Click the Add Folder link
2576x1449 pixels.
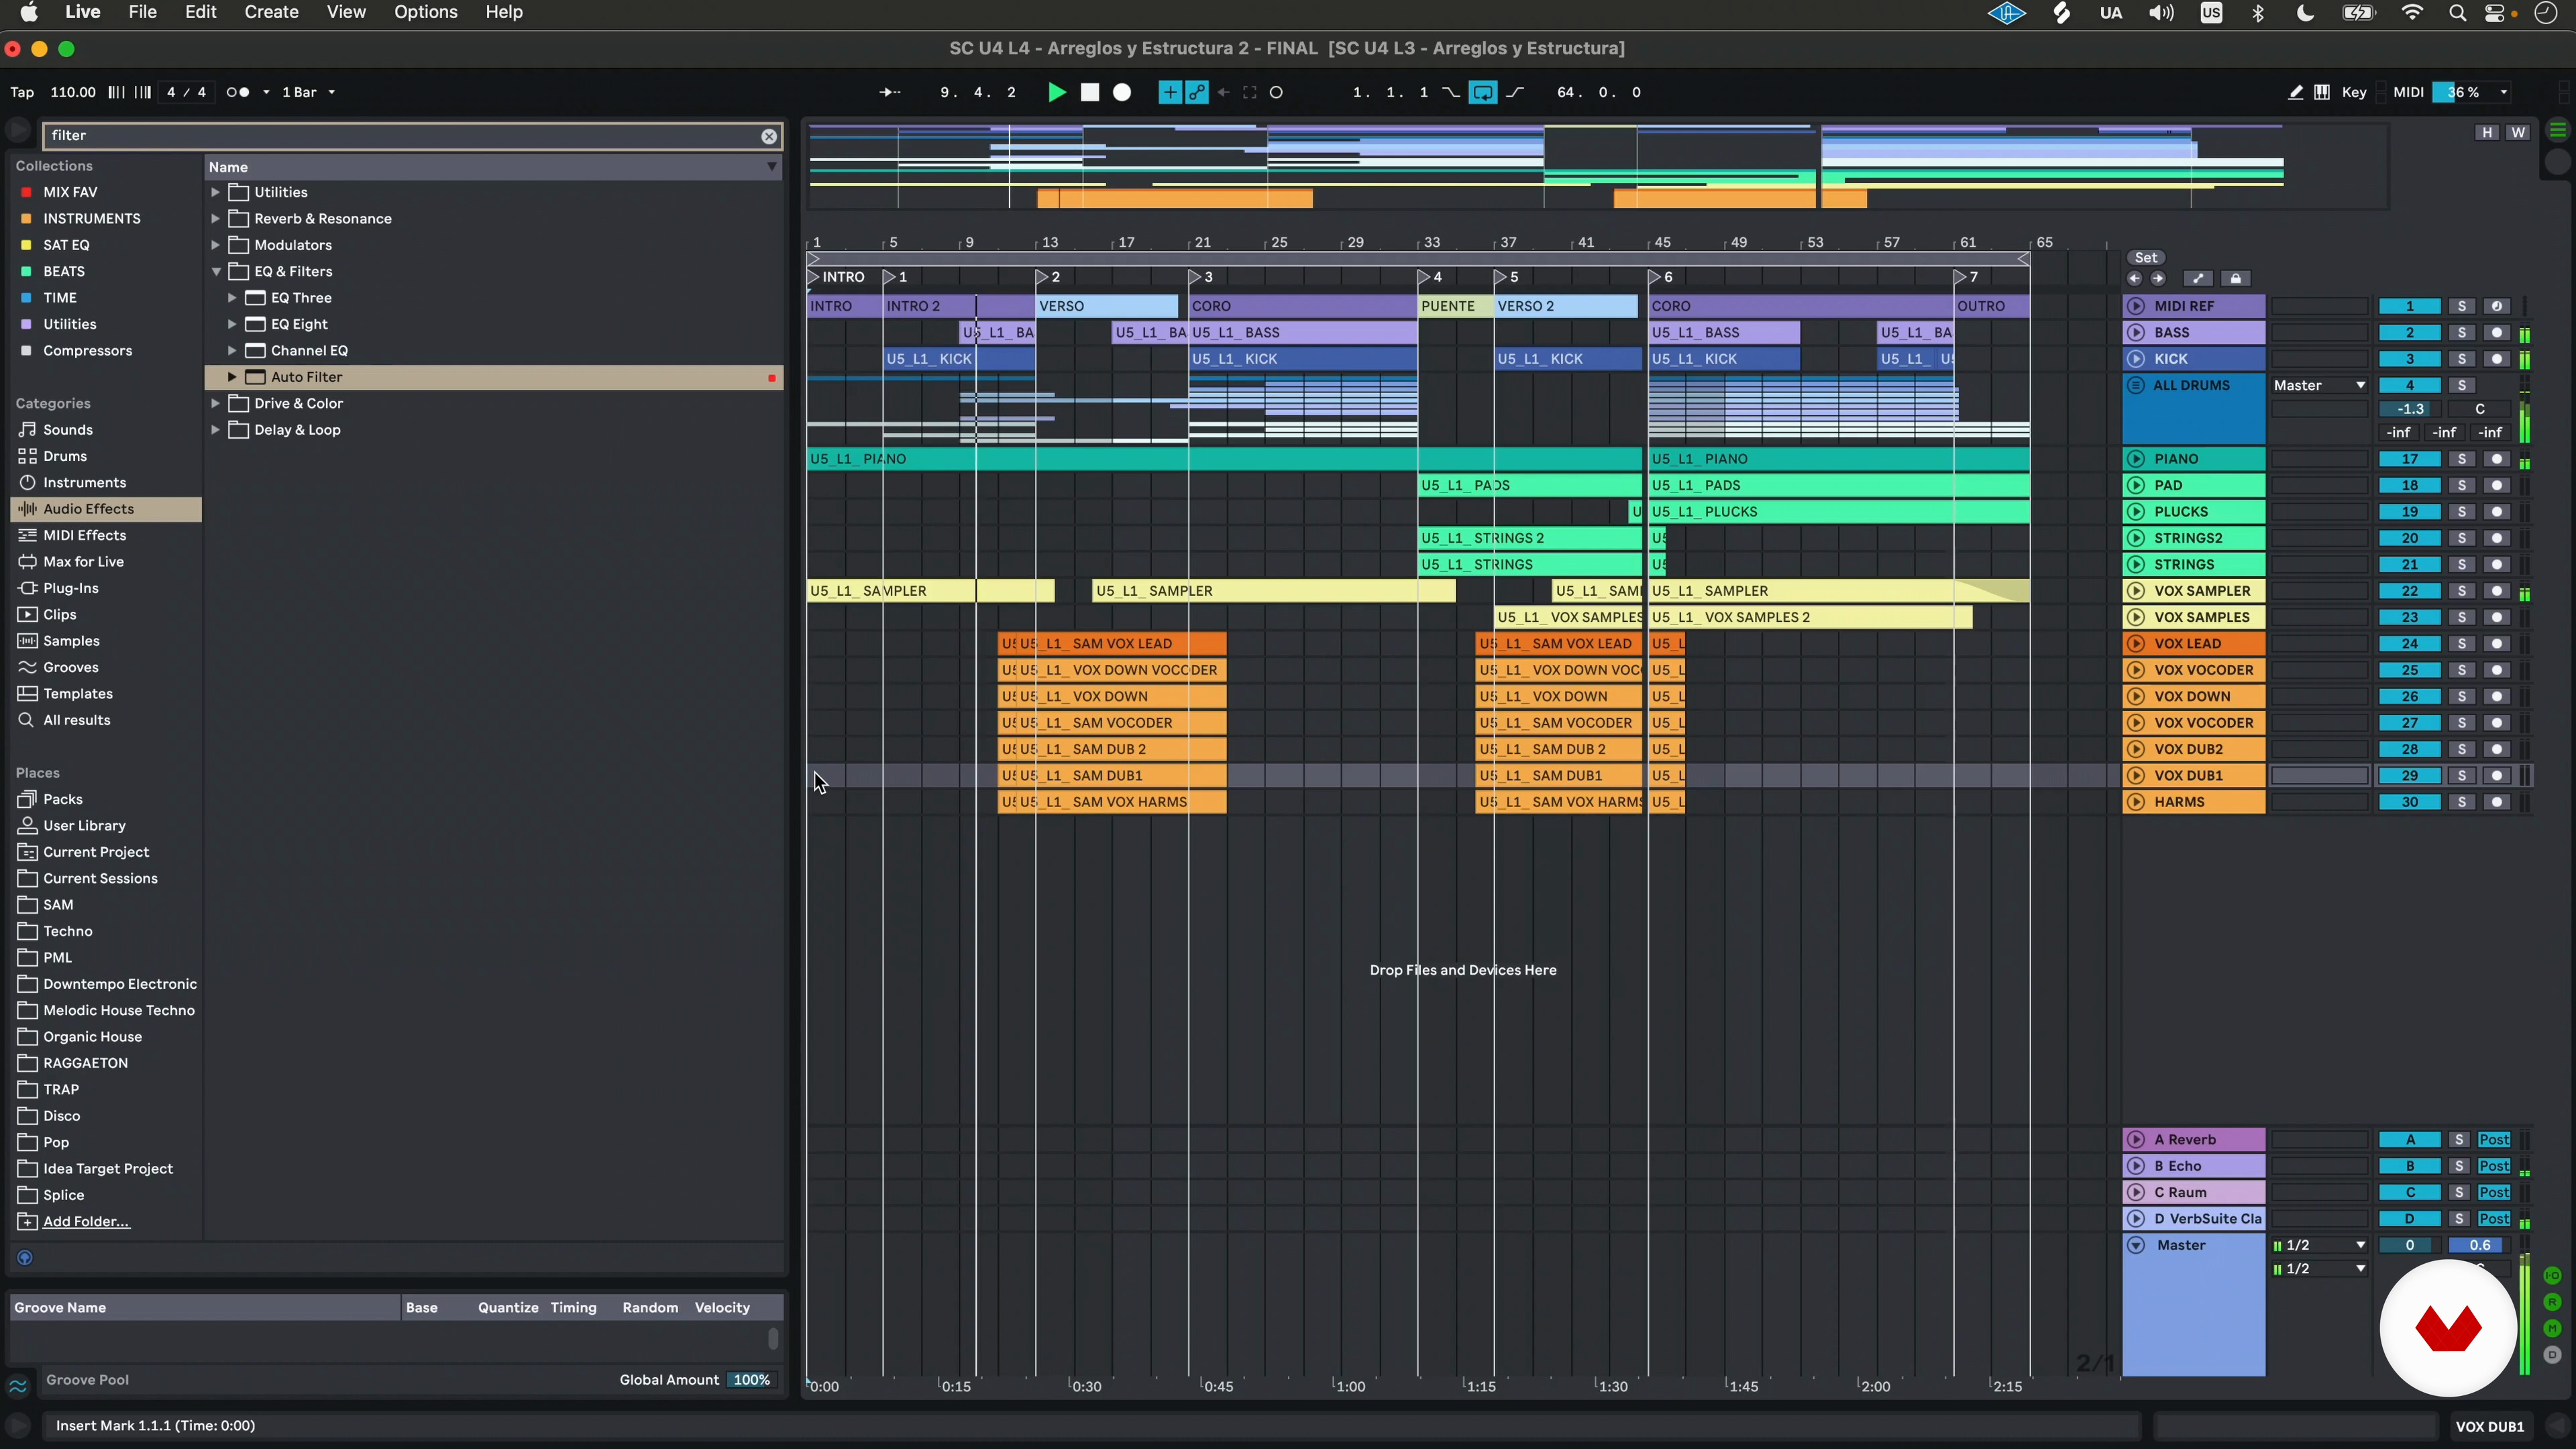click(86, 1221)
